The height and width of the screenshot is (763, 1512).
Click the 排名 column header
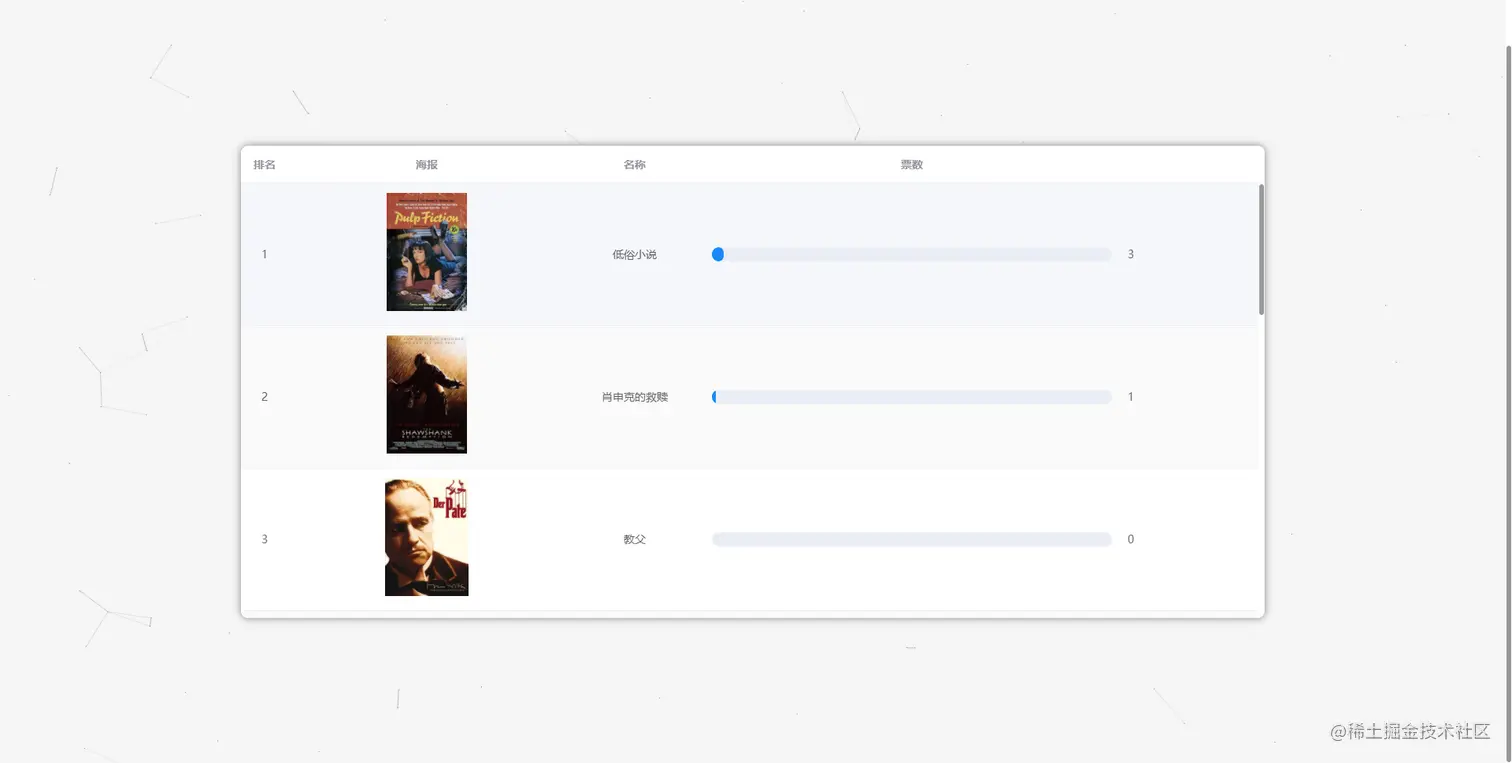tap(264, 165)
